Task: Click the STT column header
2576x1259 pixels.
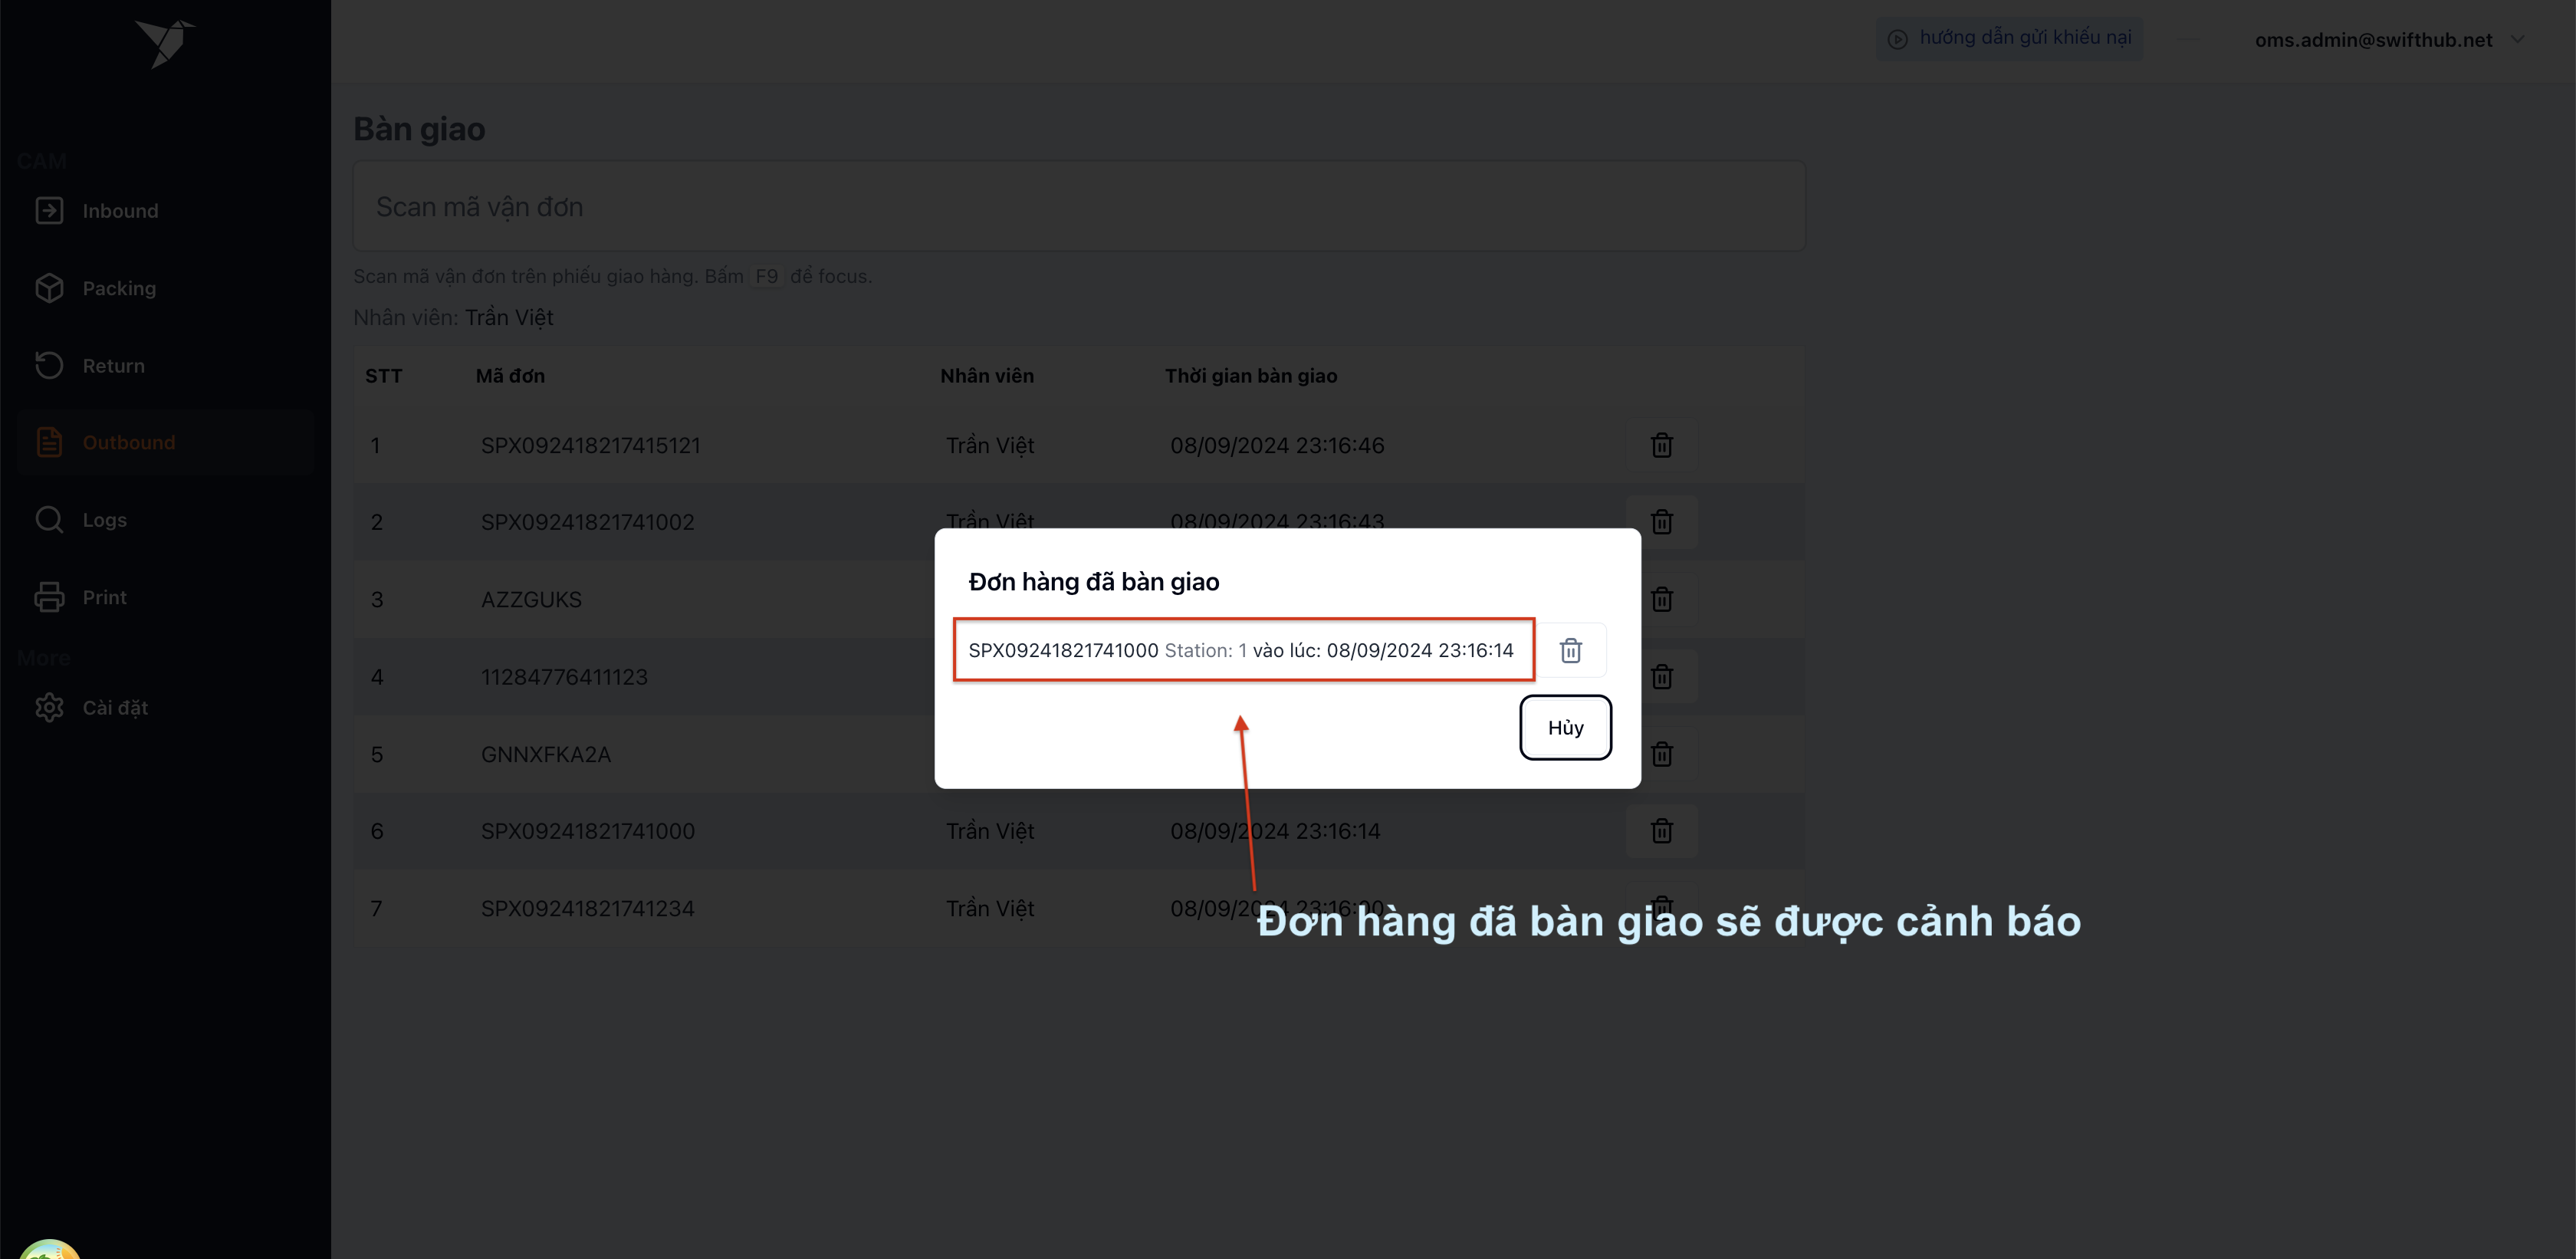Action: [x=383, y=376]
